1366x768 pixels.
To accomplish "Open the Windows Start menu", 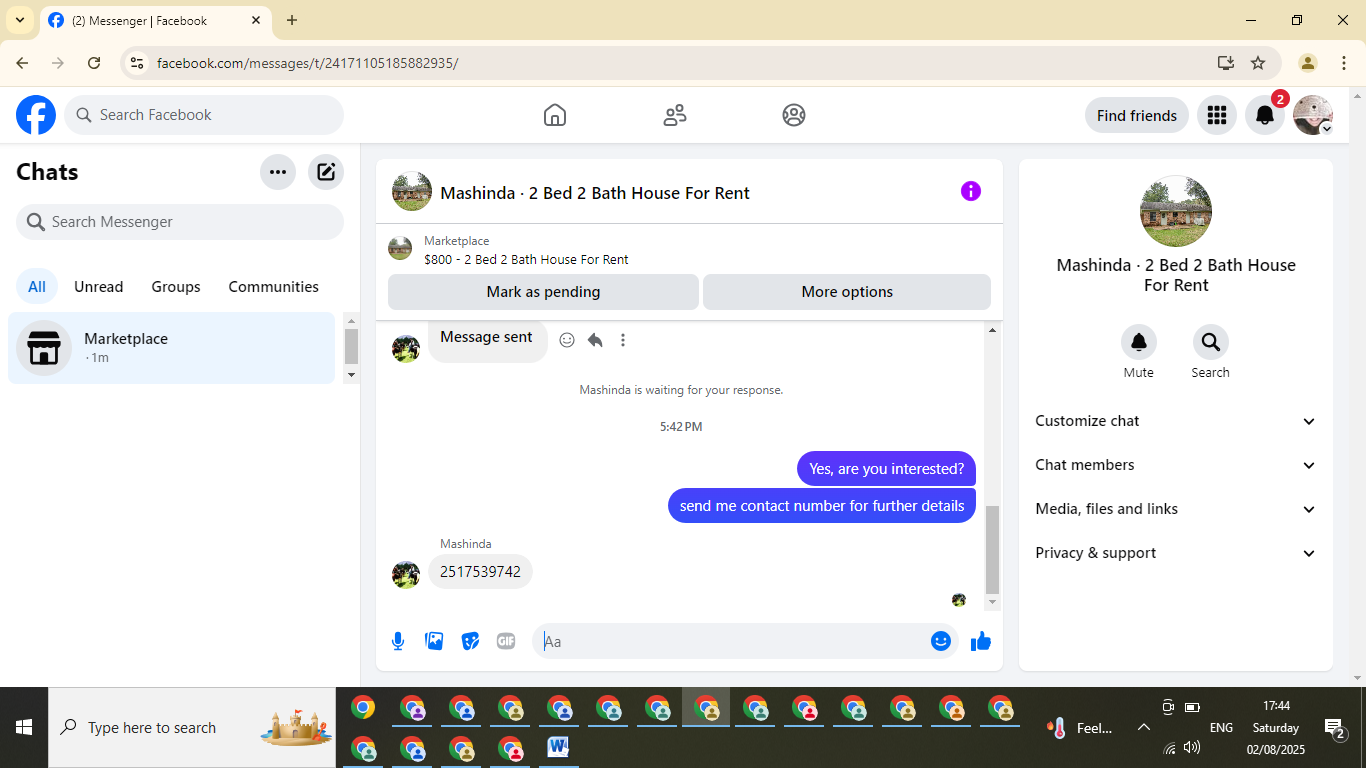I will pos(24,728).
